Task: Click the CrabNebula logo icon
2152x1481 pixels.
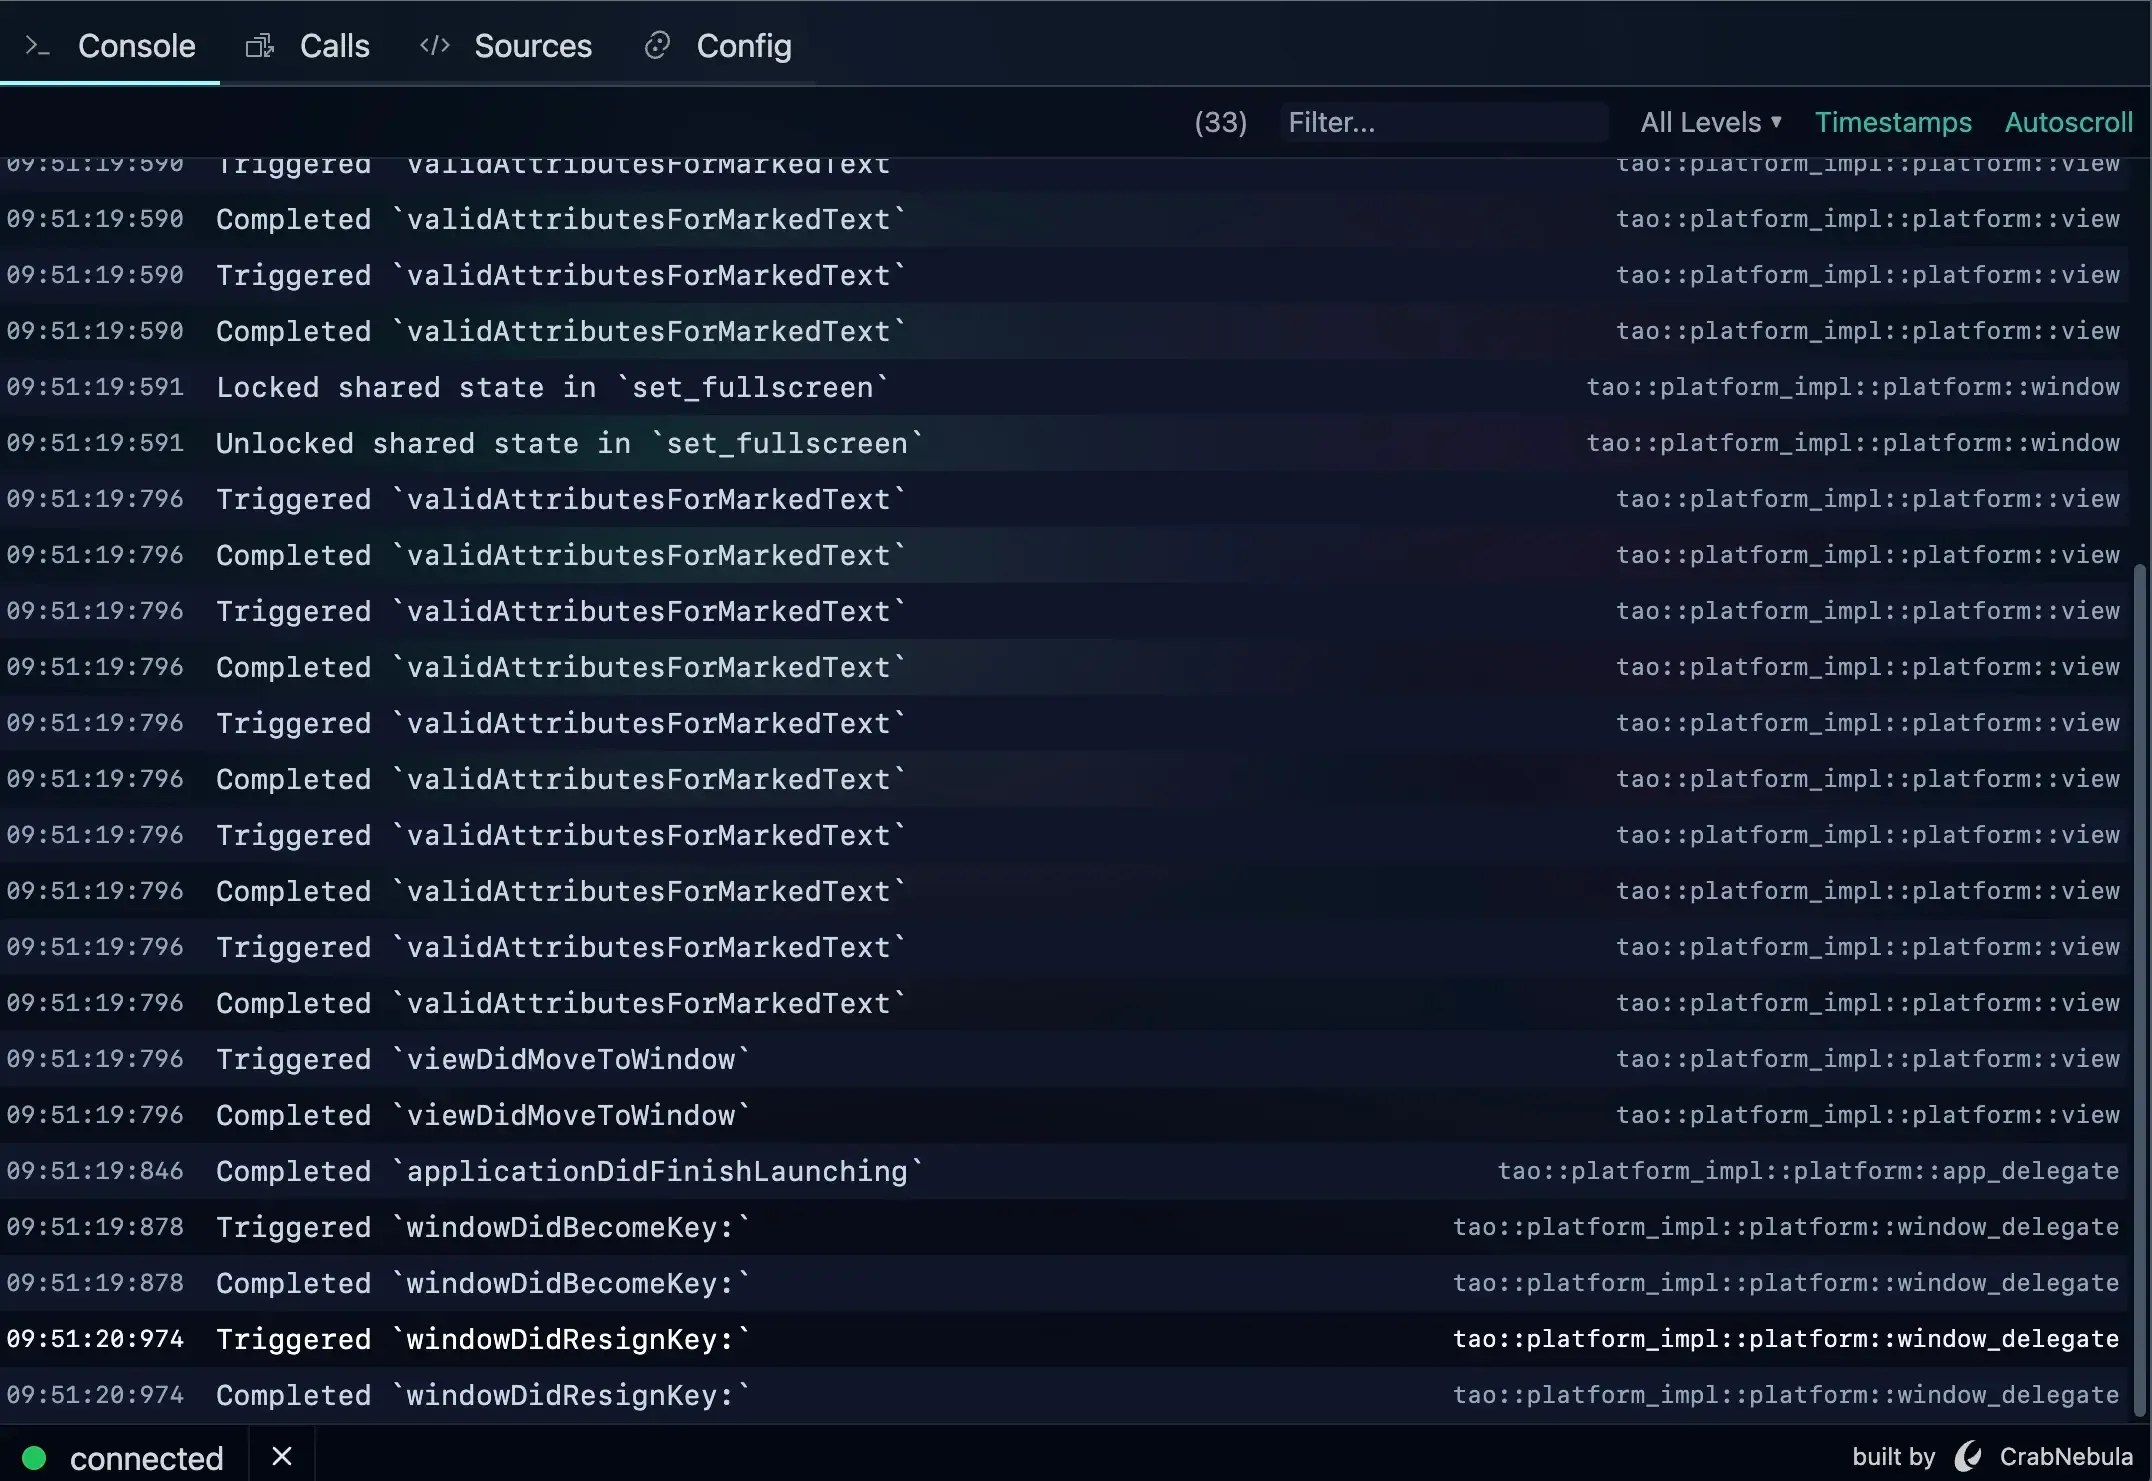Action: tap(1968, 1457)
